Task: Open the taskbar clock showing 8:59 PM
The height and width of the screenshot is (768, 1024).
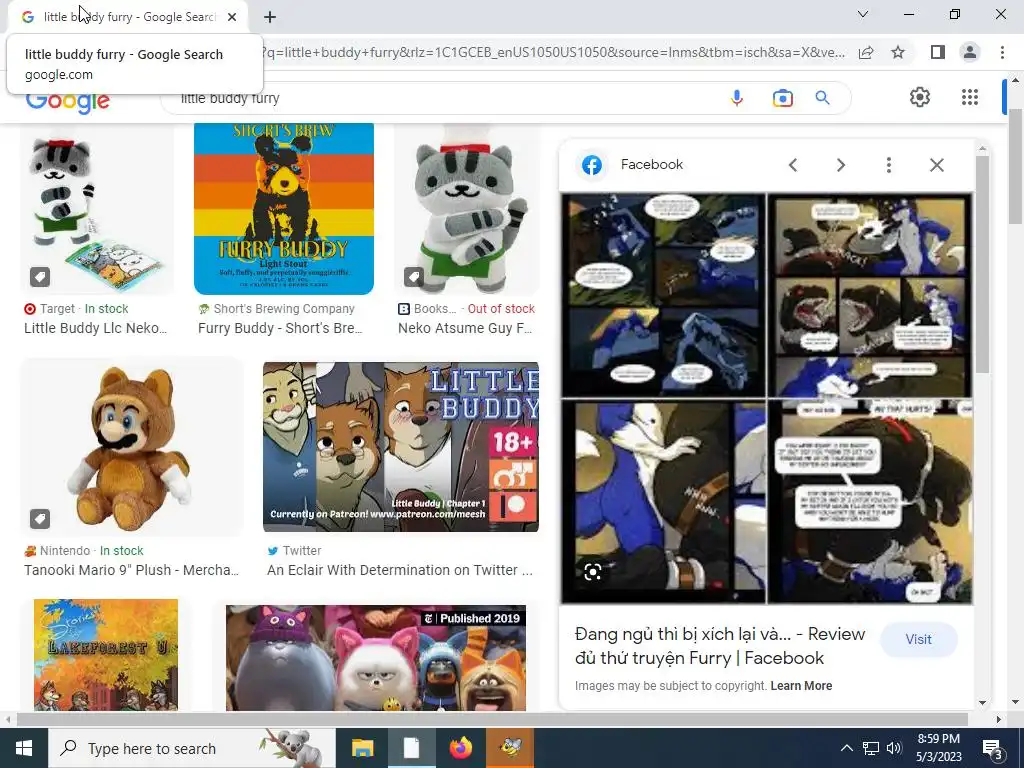Action: (939, 748)
